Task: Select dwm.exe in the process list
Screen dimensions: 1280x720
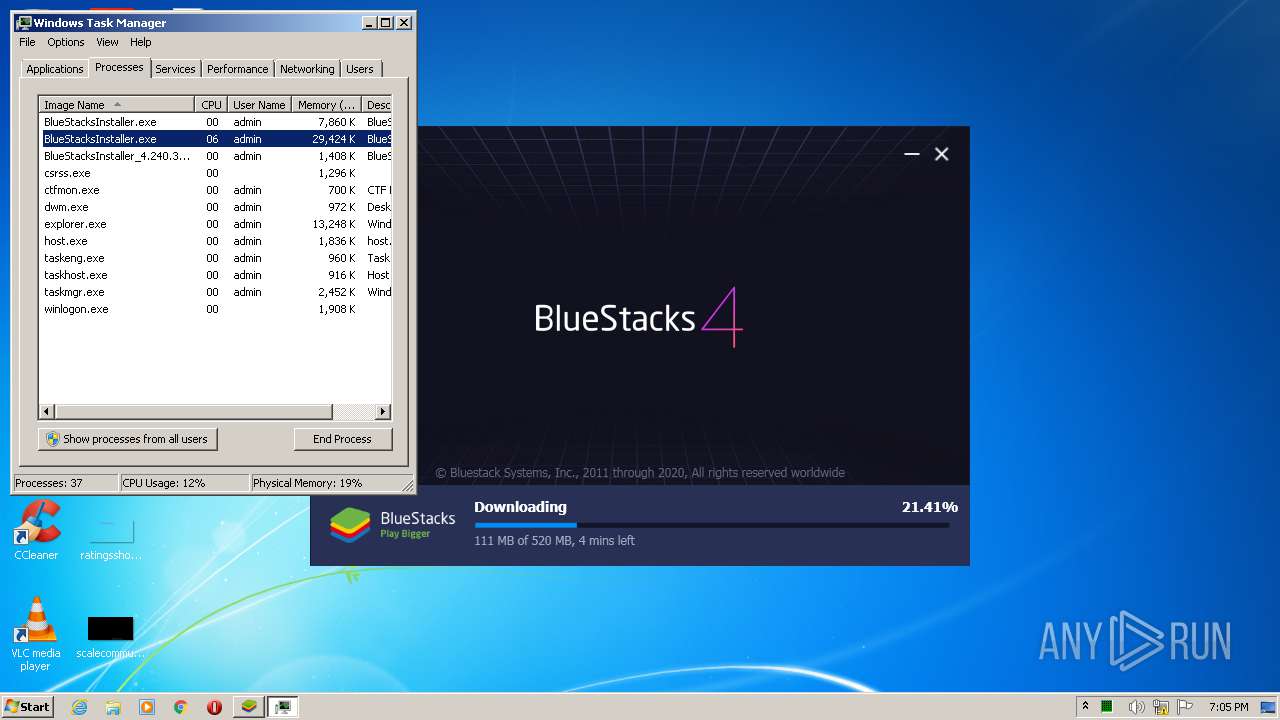Action: tap(215, 207)
